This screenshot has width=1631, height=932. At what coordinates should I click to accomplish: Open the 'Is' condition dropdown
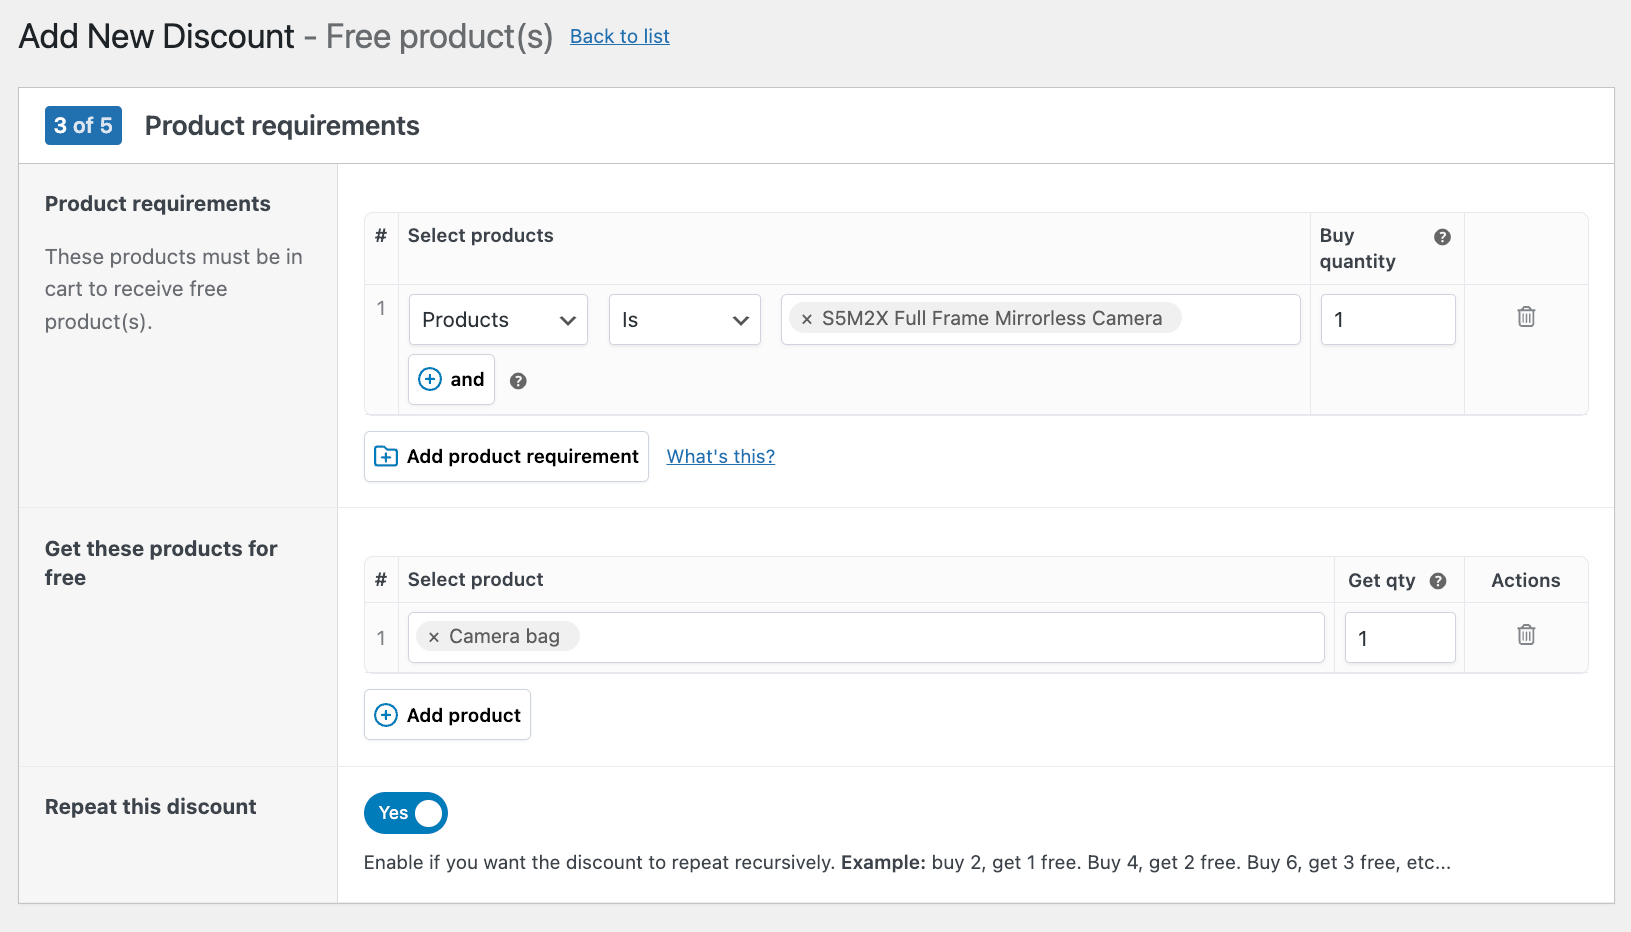(684, 319)
